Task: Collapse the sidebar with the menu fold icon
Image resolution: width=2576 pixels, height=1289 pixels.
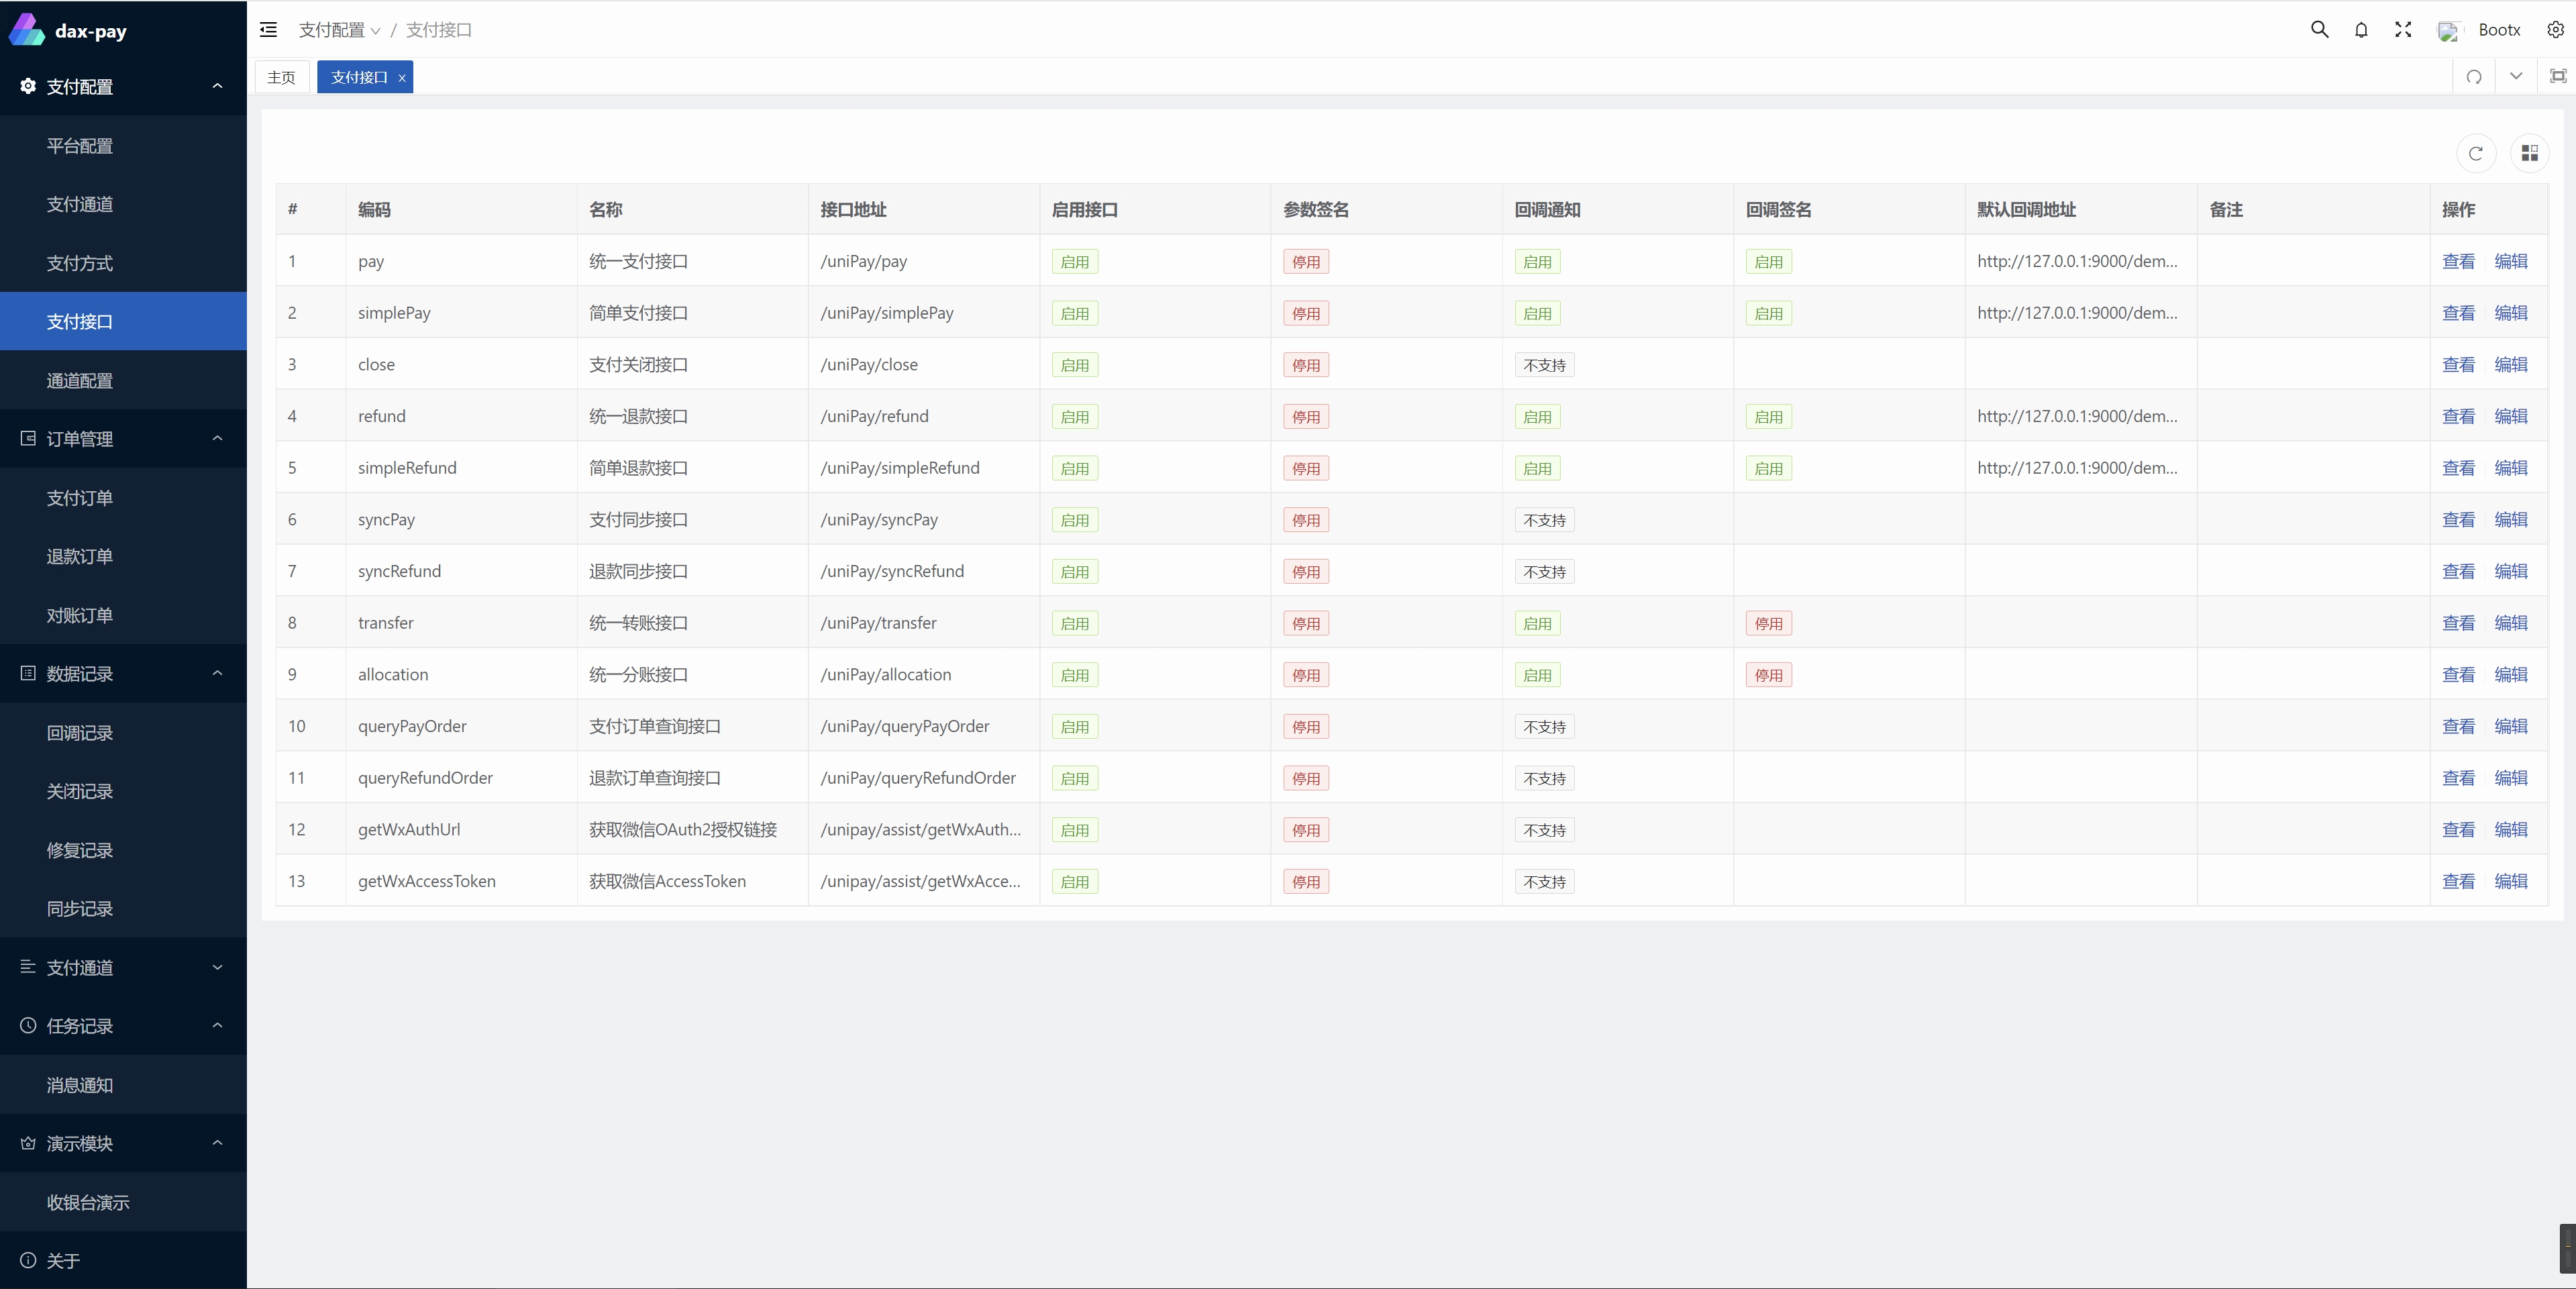Action: [x=268, y=30]
